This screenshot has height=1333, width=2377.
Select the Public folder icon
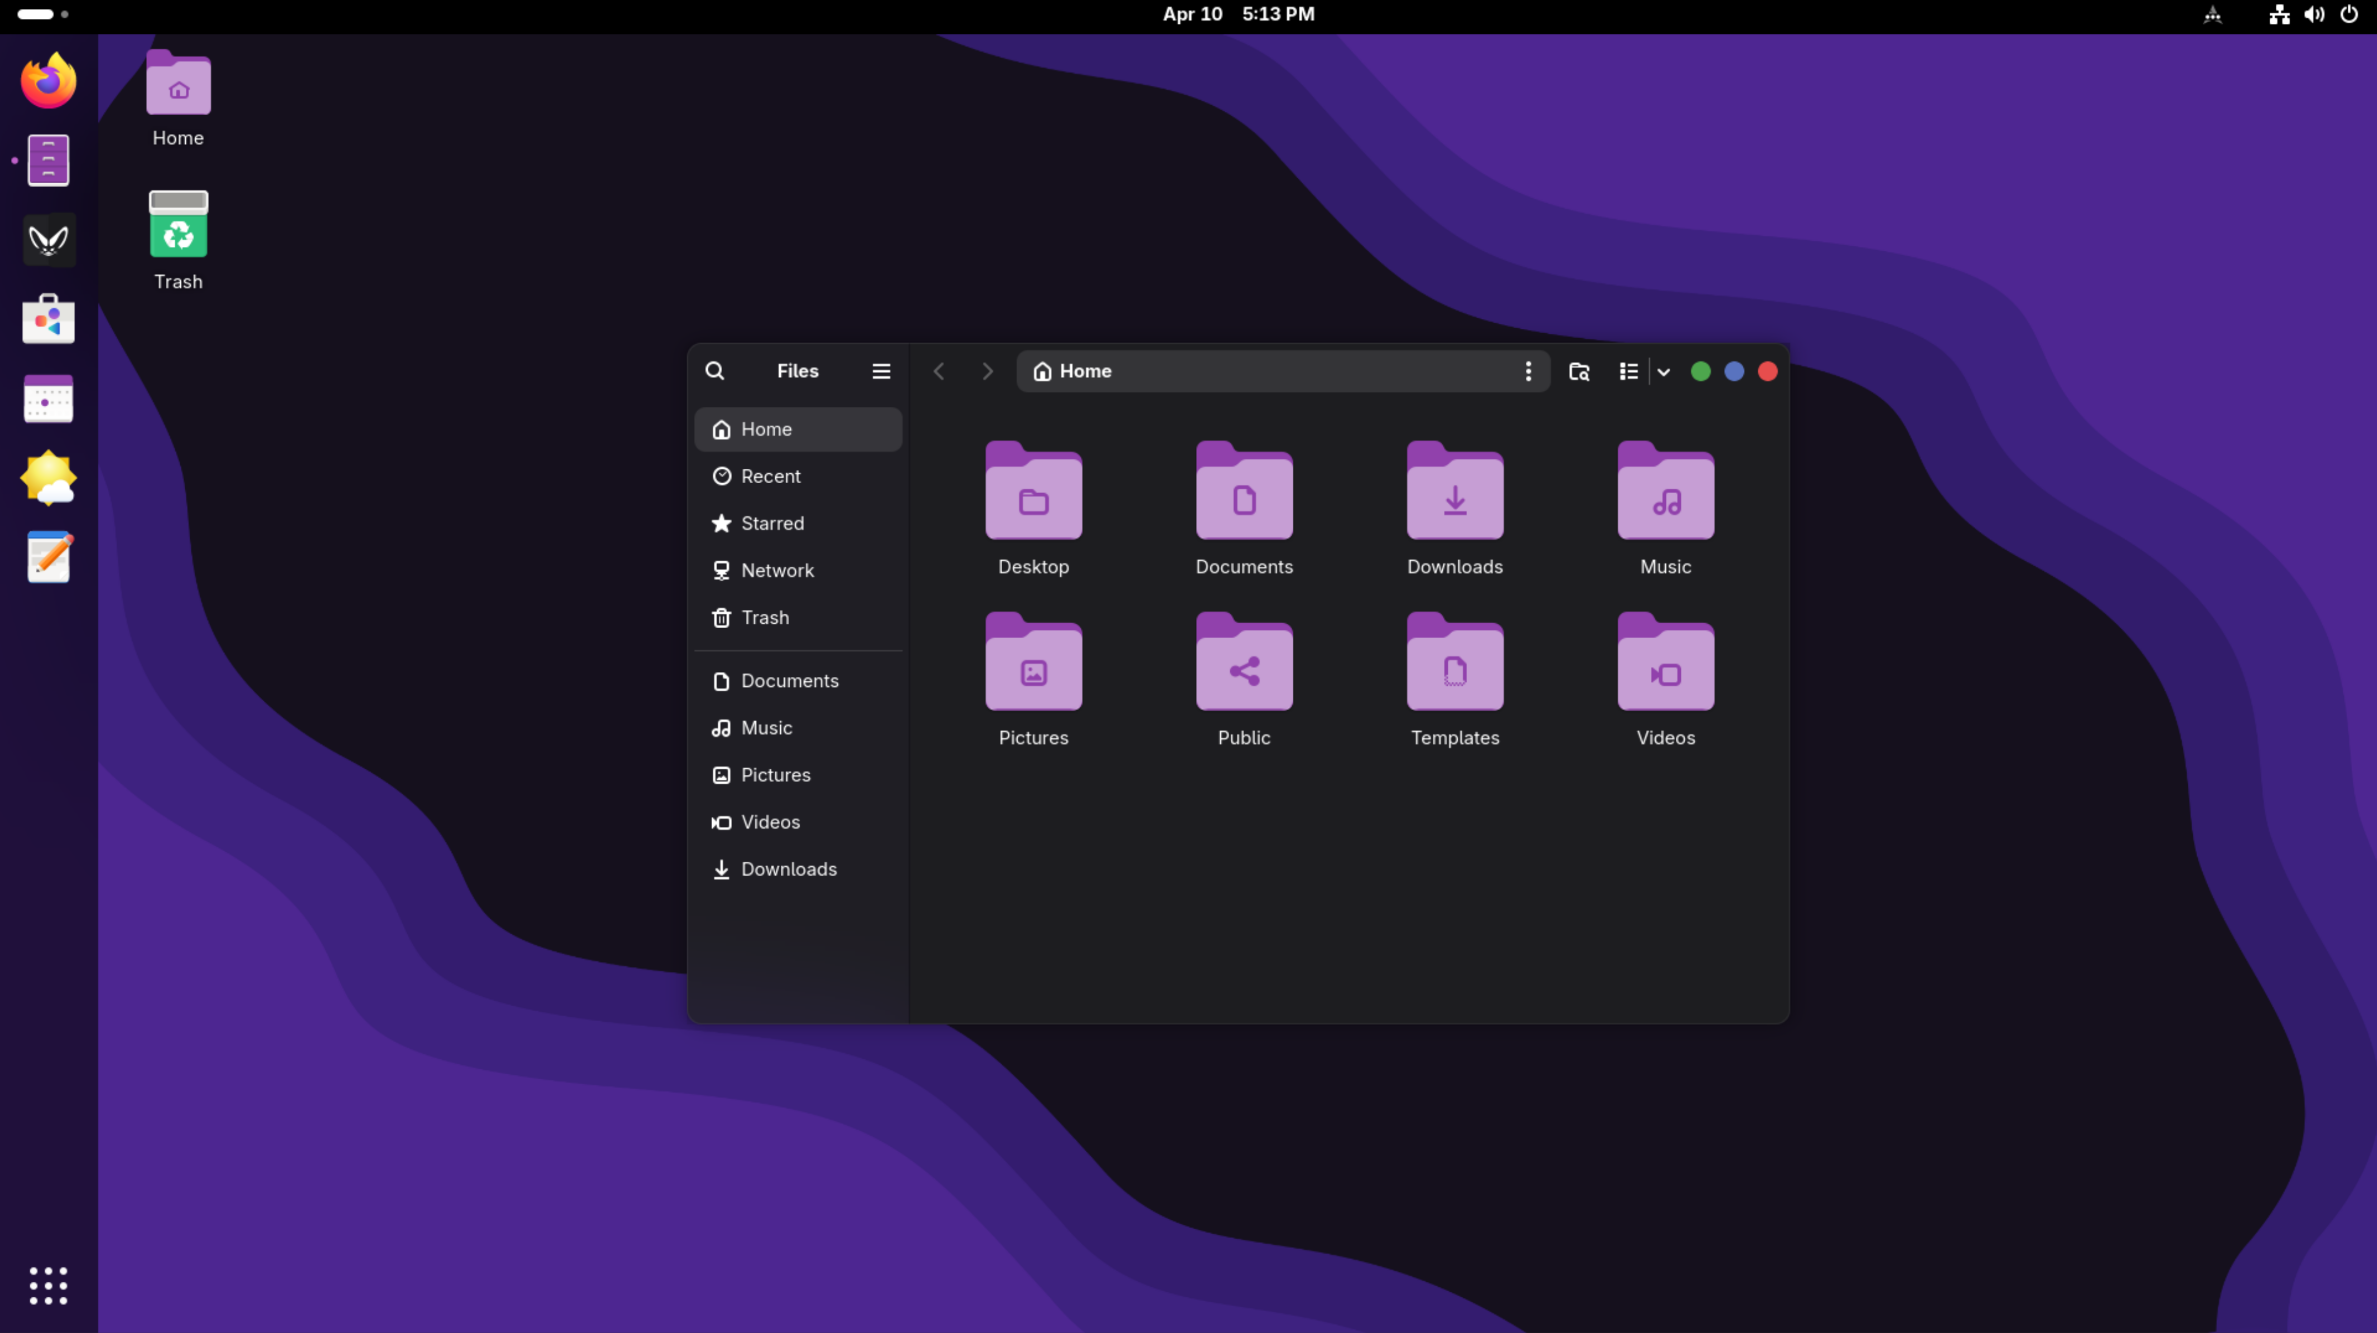[1244, 662]
